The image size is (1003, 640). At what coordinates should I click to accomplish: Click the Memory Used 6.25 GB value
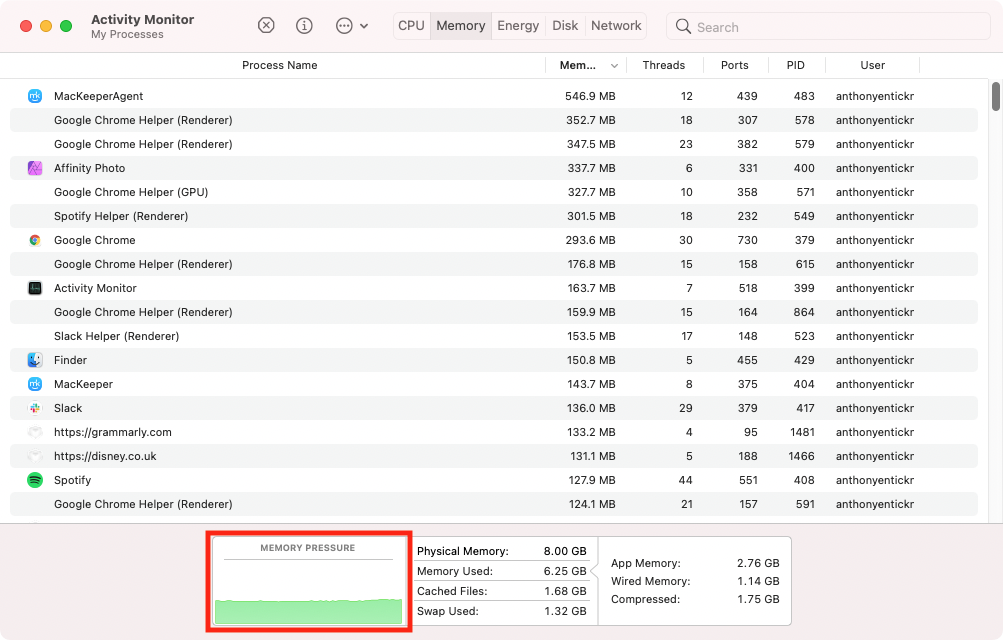[x=565, y=571]
